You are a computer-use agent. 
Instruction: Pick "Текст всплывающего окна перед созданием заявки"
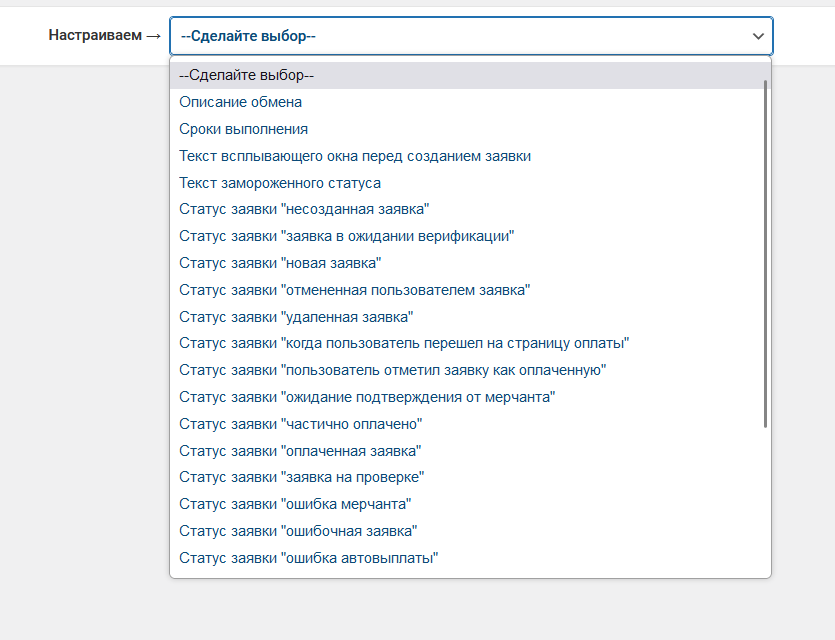point(355,156)
